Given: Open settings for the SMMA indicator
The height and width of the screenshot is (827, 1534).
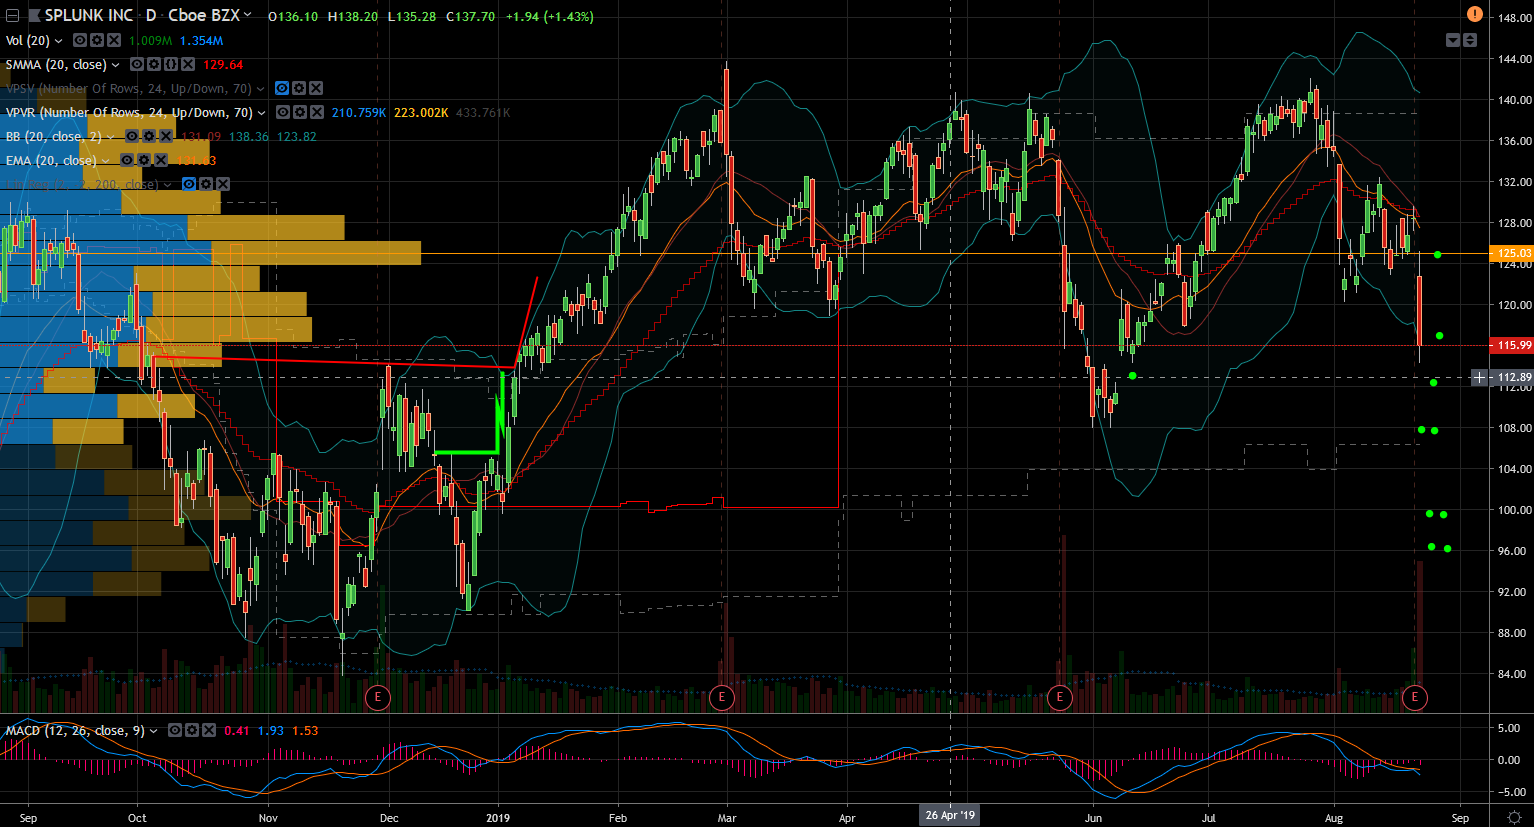Looking at the screenshot, I should coord(154,64).
